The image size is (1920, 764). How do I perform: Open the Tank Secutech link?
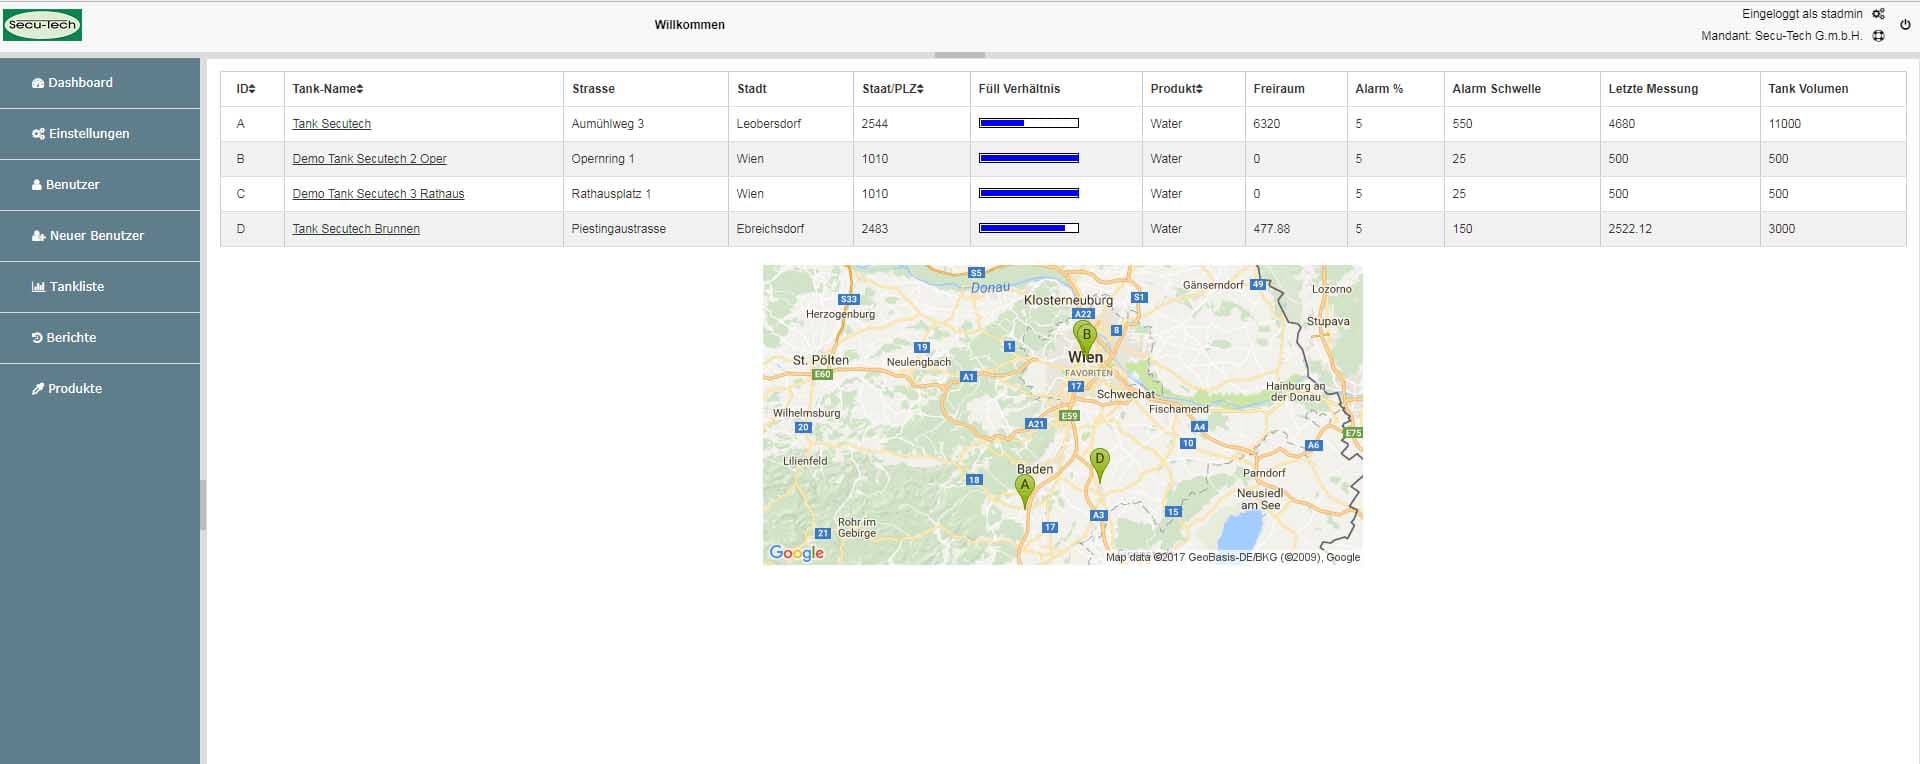(331, 124)
